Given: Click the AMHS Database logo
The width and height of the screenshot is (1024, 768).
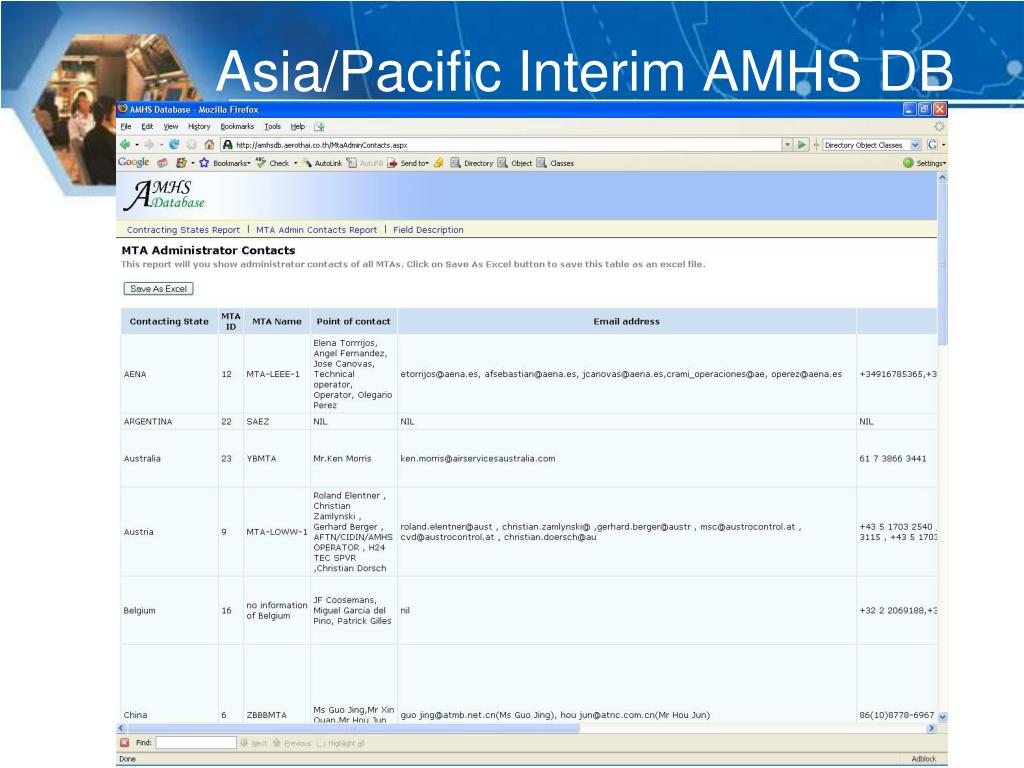Looking at the screenshot, I should click(x=165, y=195).
